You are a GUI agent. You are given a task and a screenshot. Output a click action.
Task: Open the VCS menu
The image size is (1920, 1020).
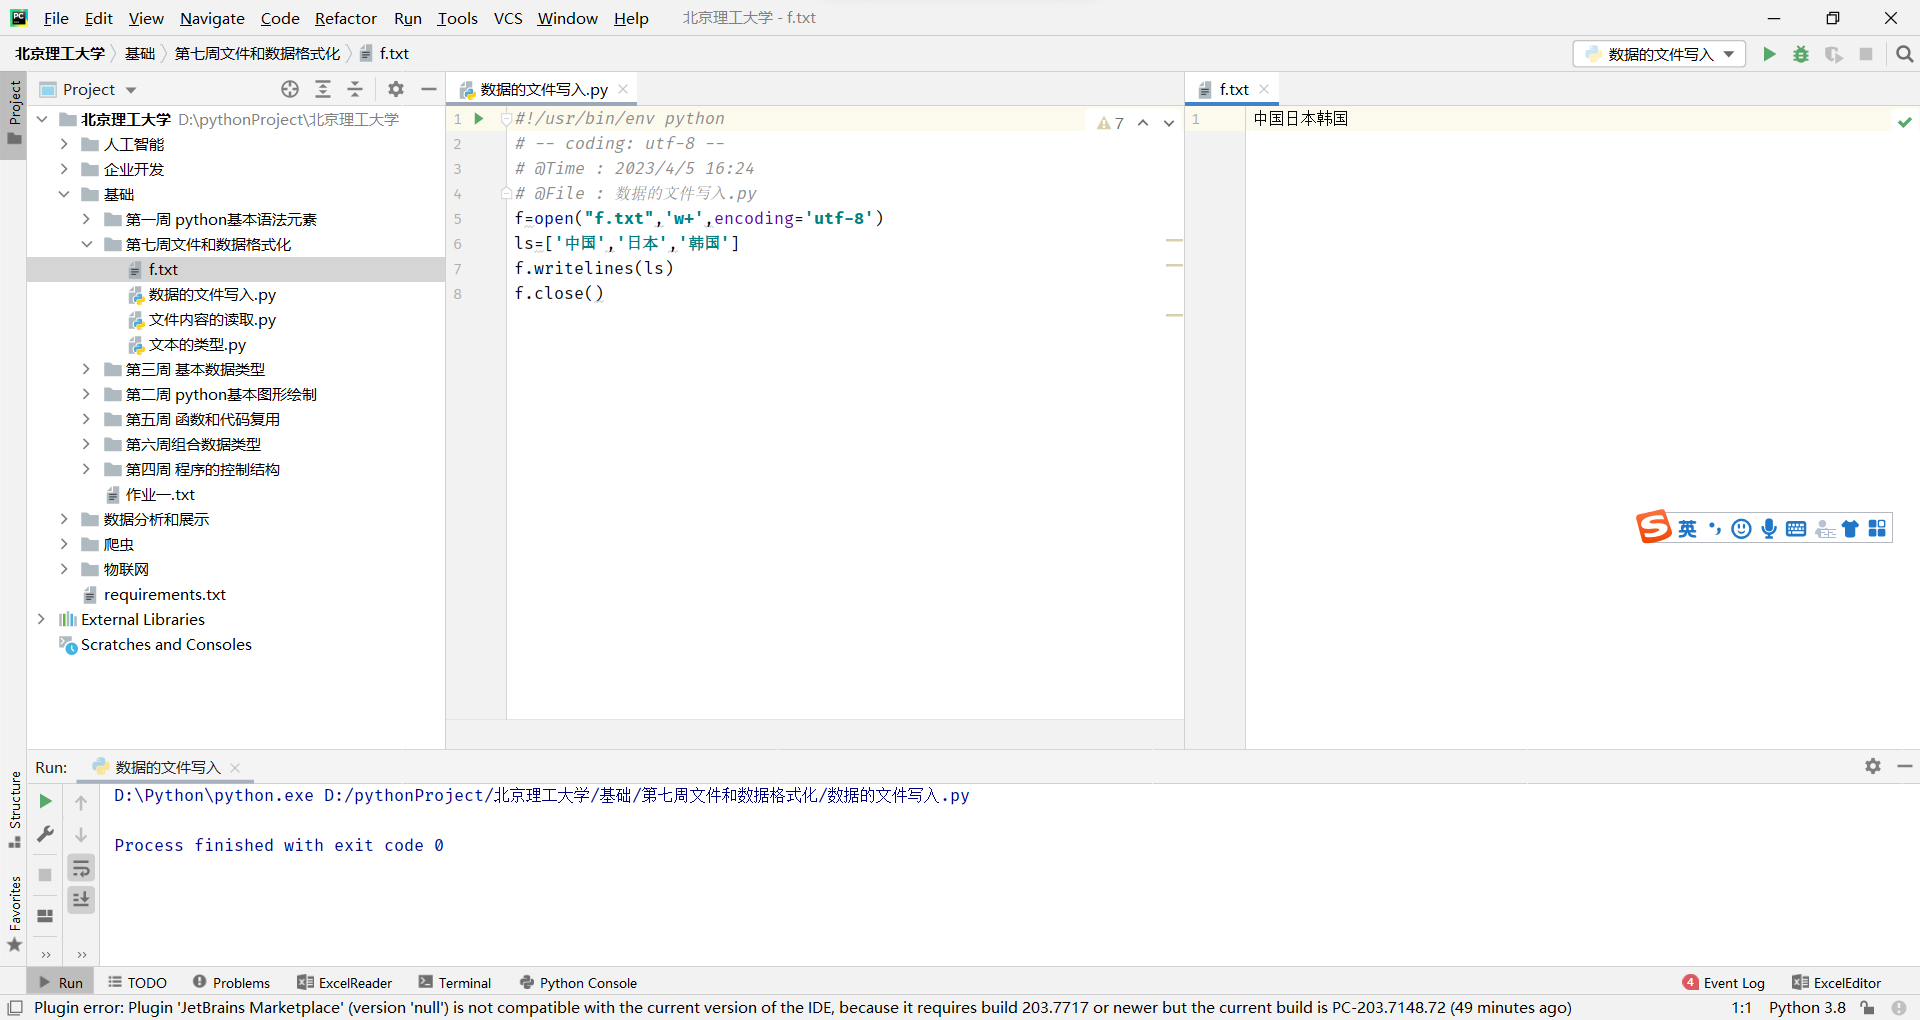pyautogui.click(x=508, y=18)
